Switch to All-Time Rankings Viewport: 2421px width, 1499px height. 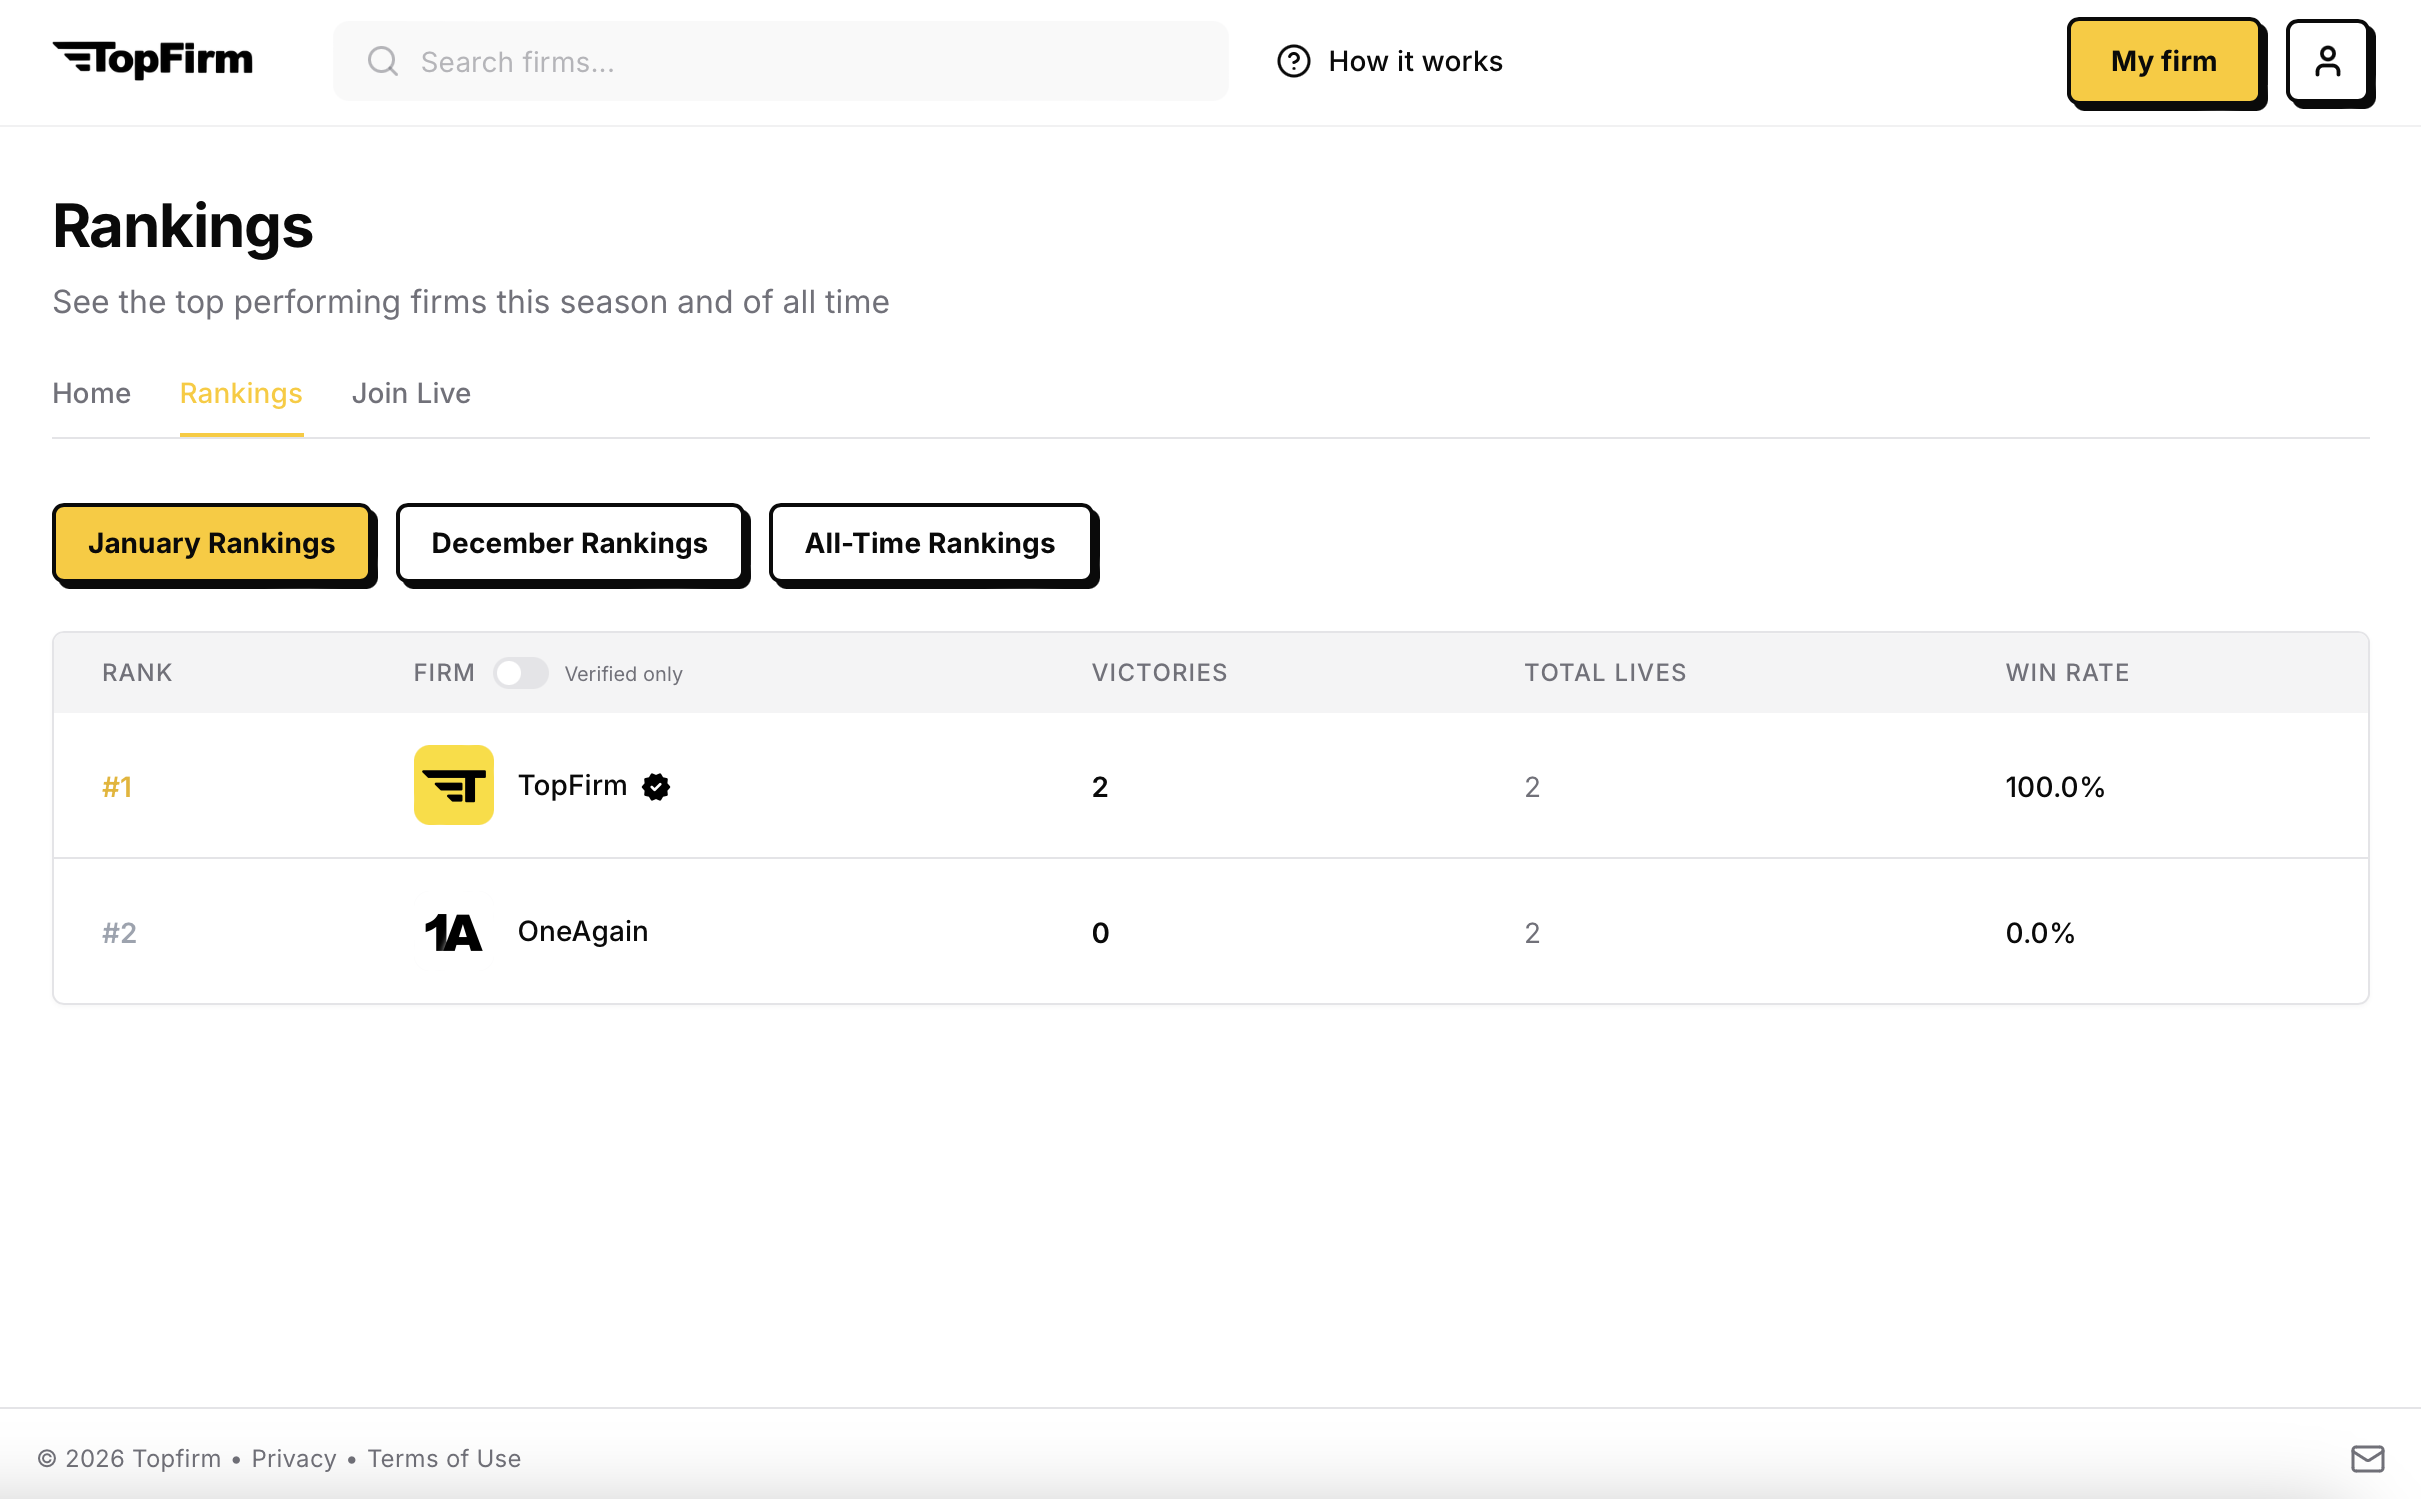[929, 543]
